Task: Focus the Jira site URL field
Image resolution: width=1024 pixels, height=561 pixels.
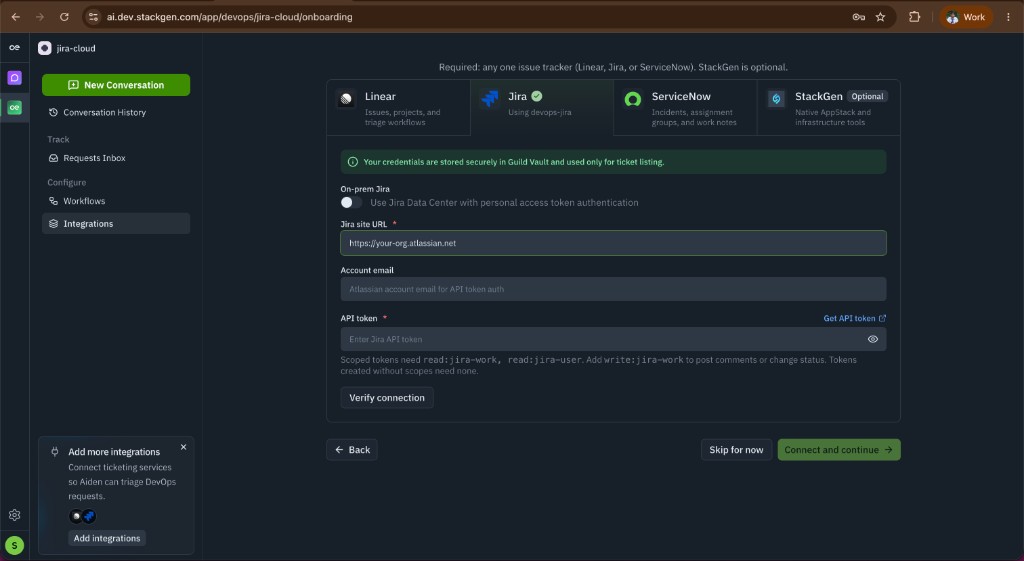Action: (x=613, y=243)
